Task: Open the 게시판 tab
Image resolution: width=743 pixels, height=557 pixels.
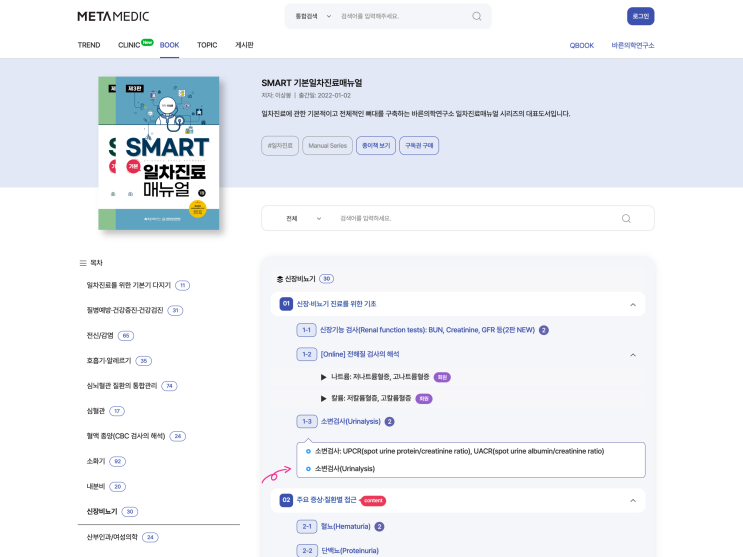Action: [x=244, y=45]
